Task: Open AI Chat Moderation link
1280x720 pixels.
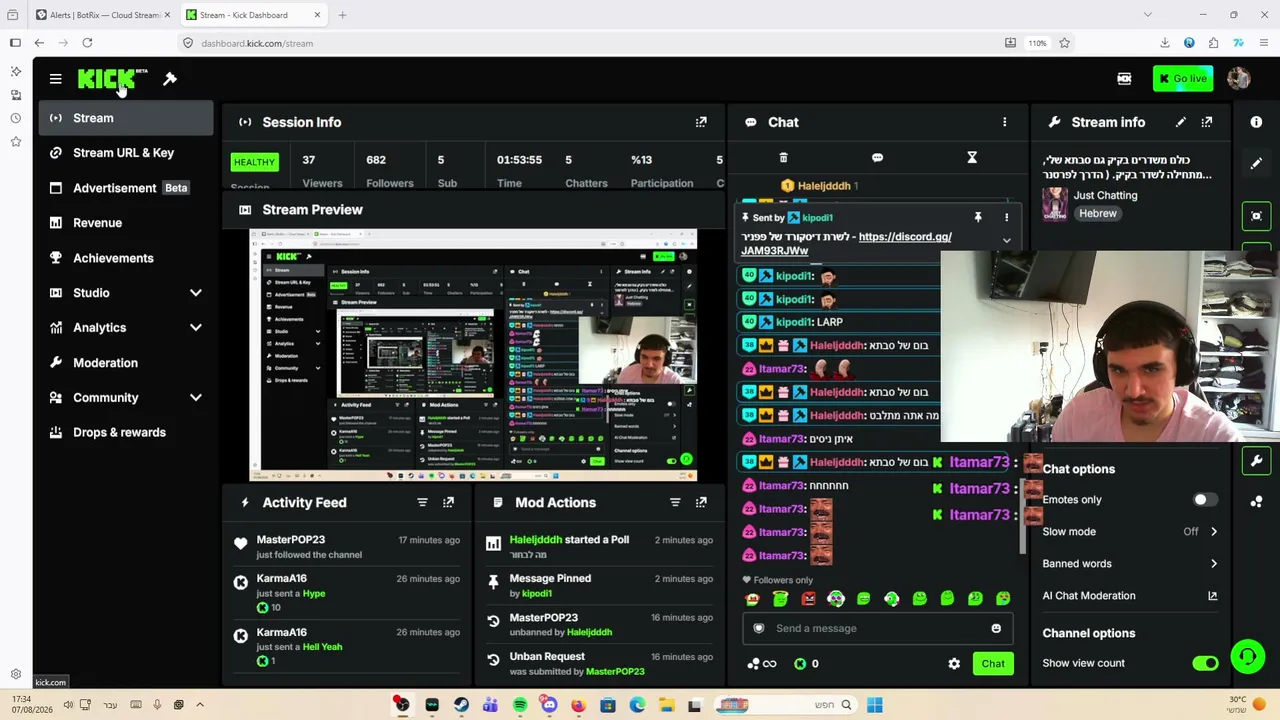Action: pyautogui.click(x=1130, y=596)
